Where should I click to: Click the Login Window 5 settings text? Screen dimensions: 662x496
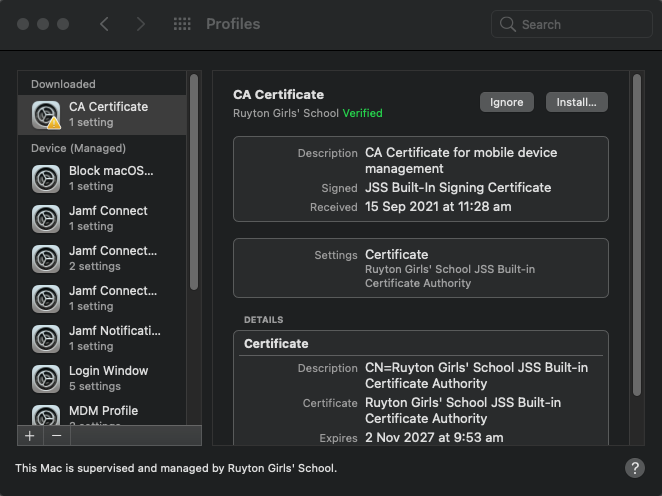click(95, 386)
